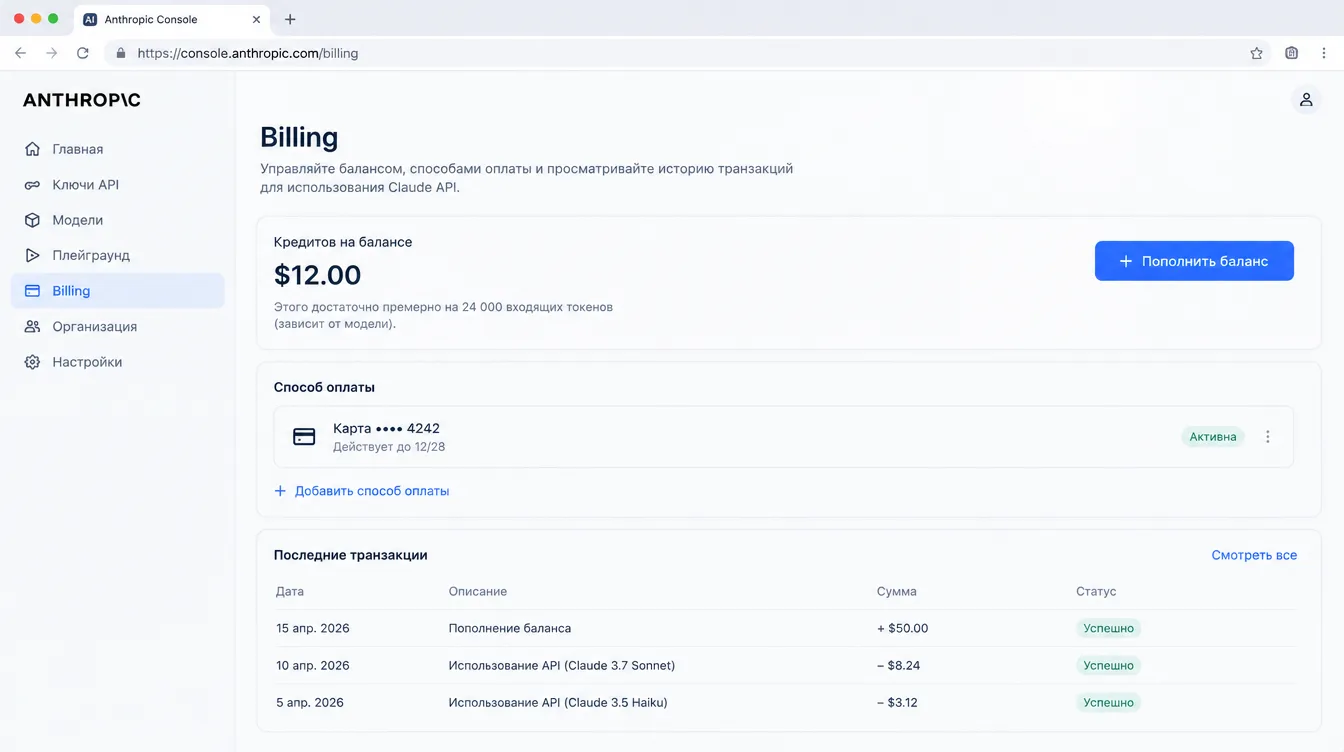Image resolution: width=1344 pixels, height=752 pixels.
Task: Click the Способ оплаты heading
Action: [x=324, y=387]
